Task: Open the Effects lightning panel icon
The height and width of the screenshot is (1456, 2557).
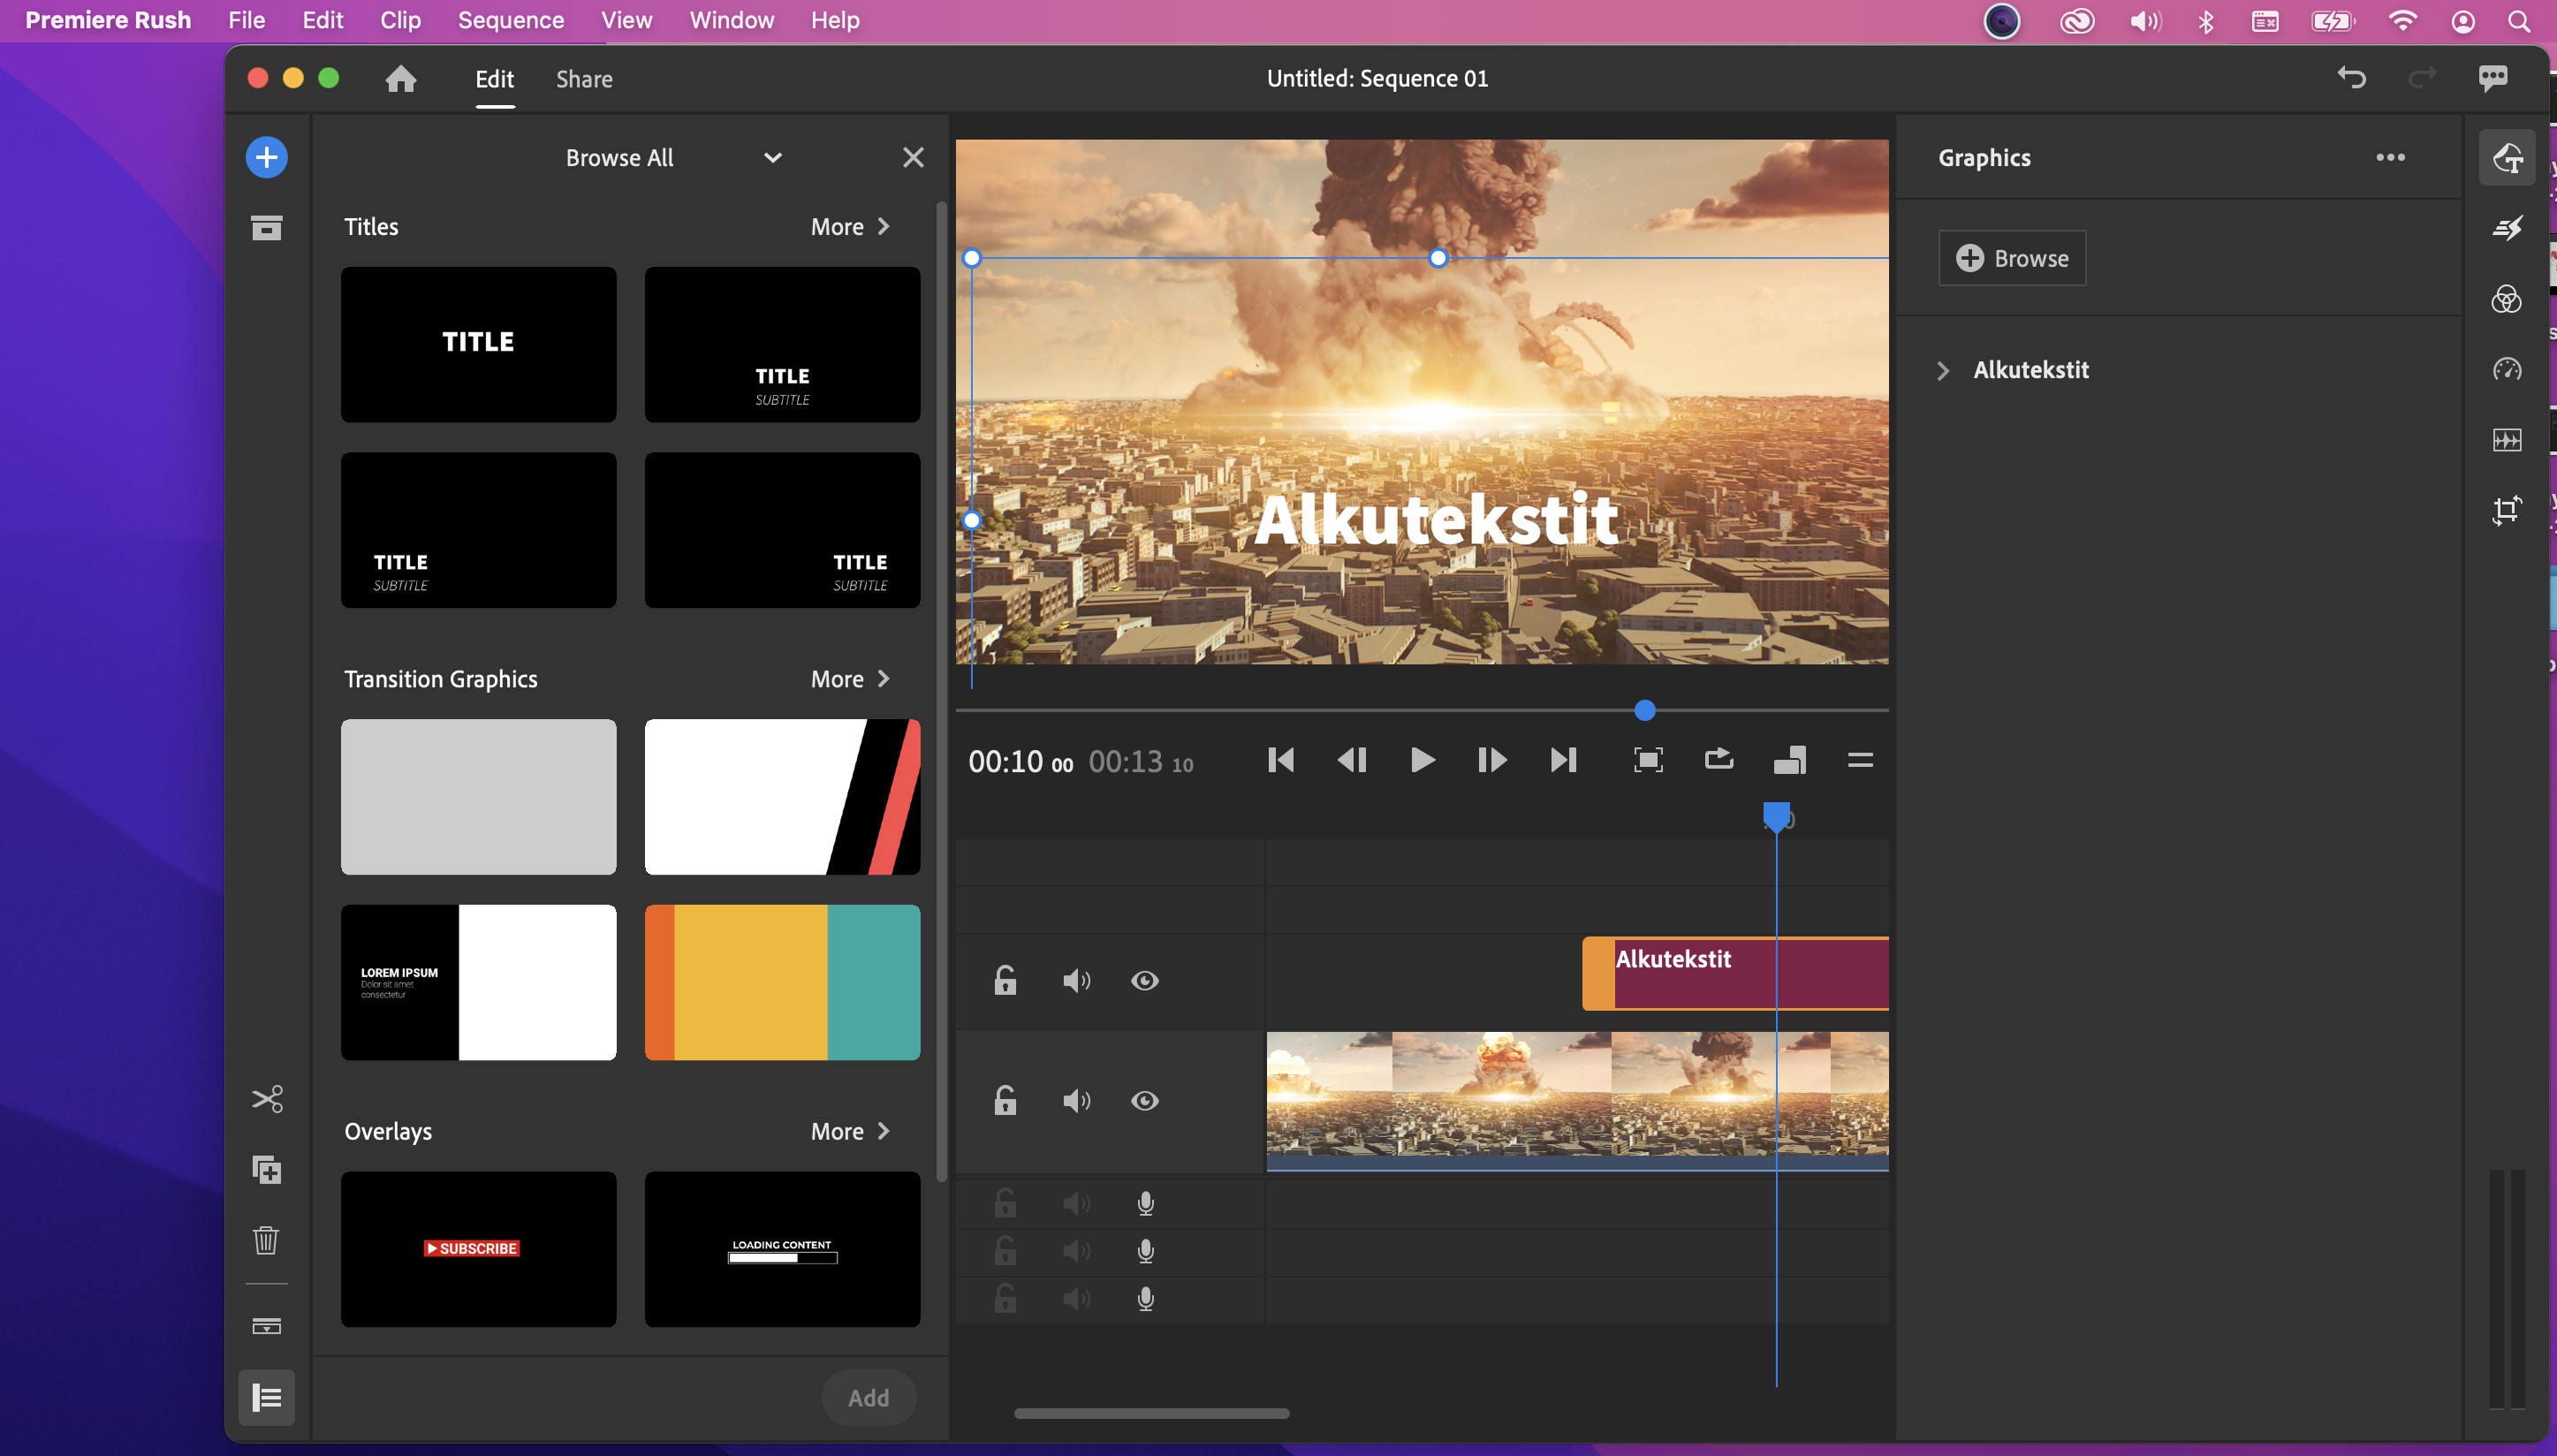Action: pyautogui.click(x=2506, y=228)
